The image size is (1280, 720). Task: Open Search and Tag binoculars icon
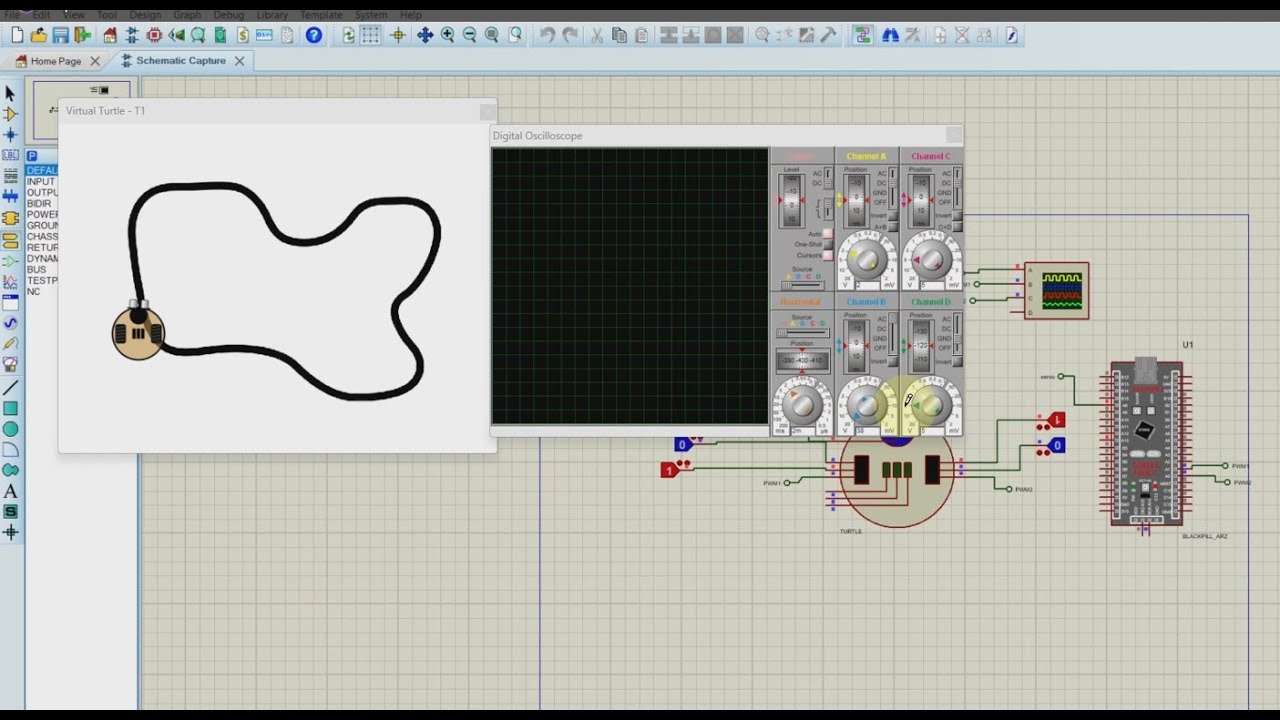(890, 35)
